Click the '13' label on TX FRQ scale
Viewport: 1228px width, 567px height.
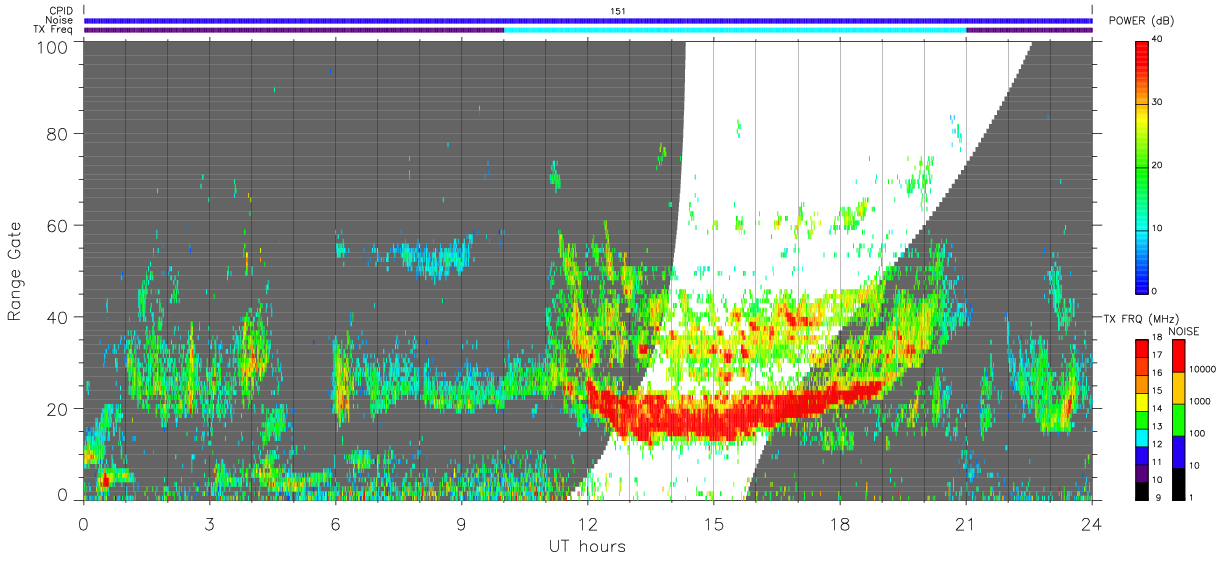click(1158, 426)
